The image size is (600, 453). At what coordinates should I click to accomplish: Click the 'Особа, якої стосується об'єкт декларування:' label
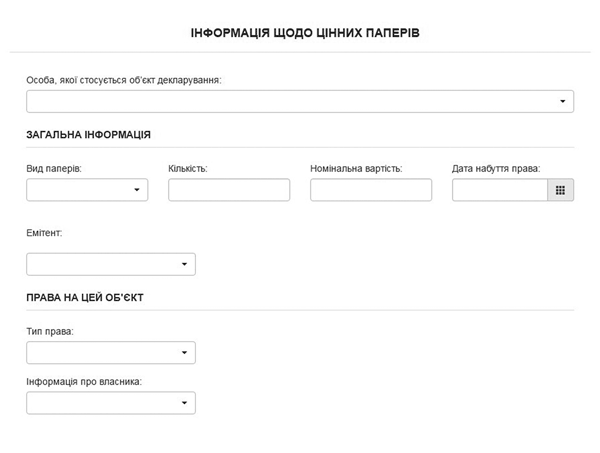tap(124, 79)
